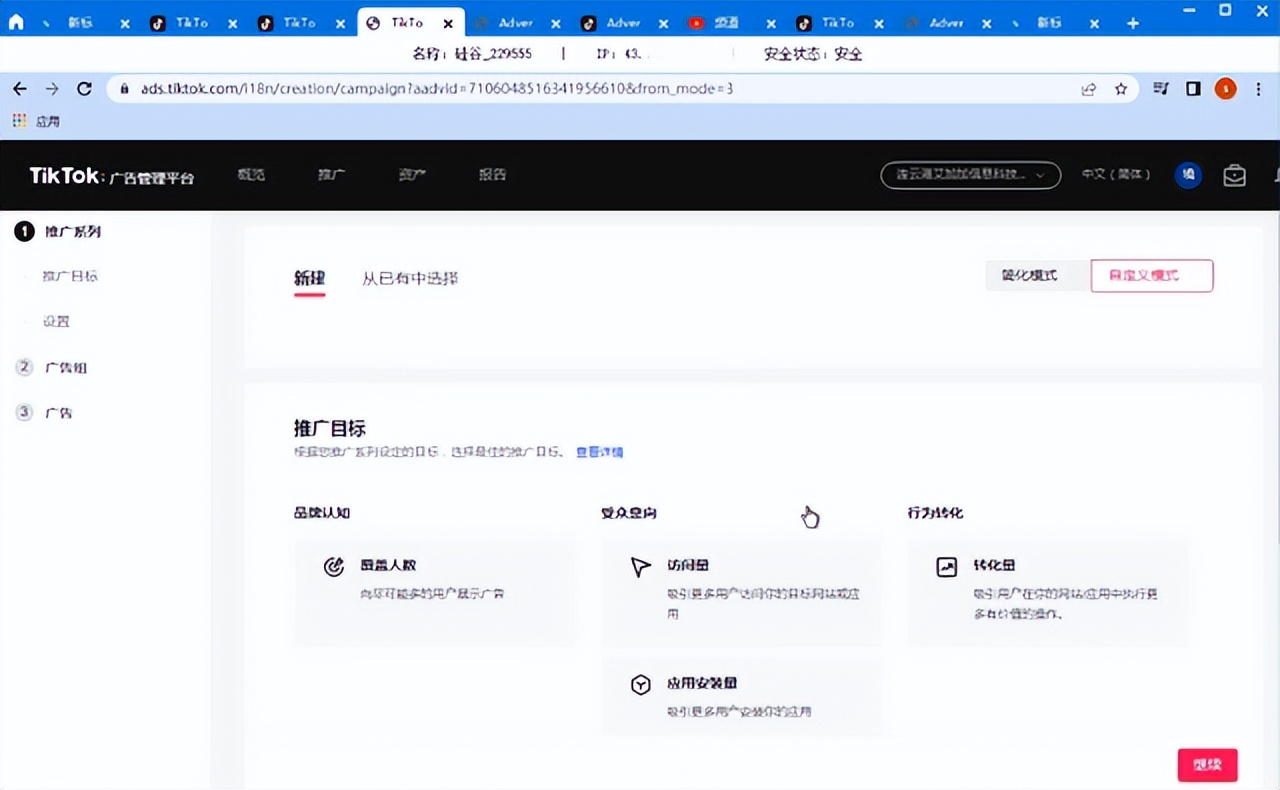Click the blue user avatar in header
1280x790 pixels.
tap(1188, 175)
